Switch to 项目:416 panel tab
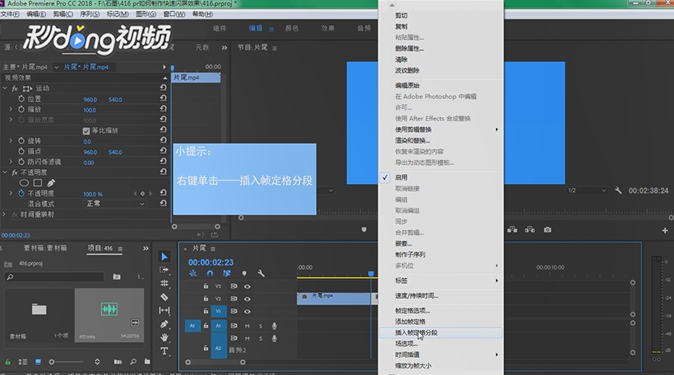The width and height of the screenshot is (674, 375). (100, 248)
